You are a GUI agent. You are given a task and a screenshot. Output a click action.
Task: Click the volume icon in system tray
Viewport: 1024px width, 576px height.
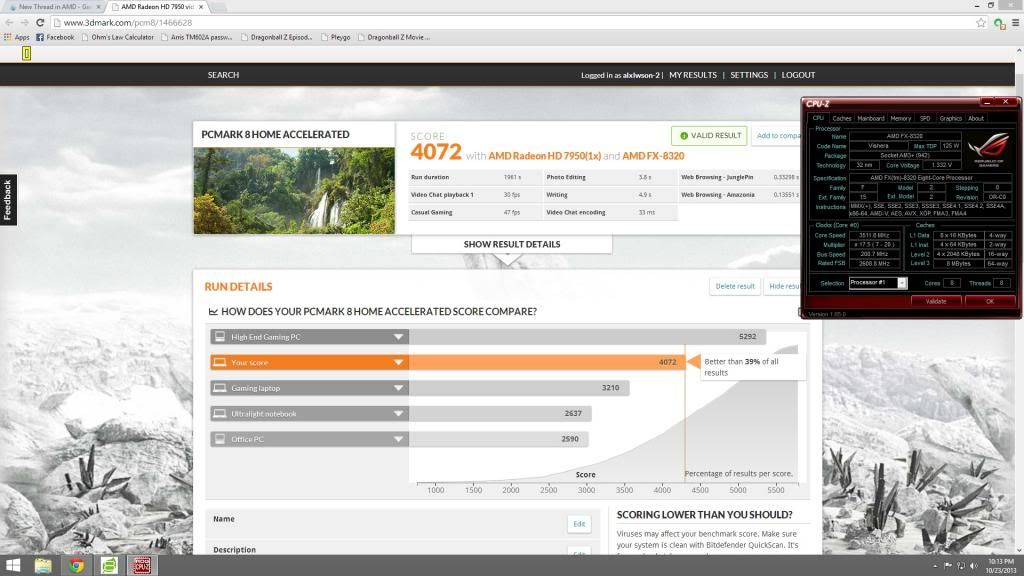(x=974, y=566)
